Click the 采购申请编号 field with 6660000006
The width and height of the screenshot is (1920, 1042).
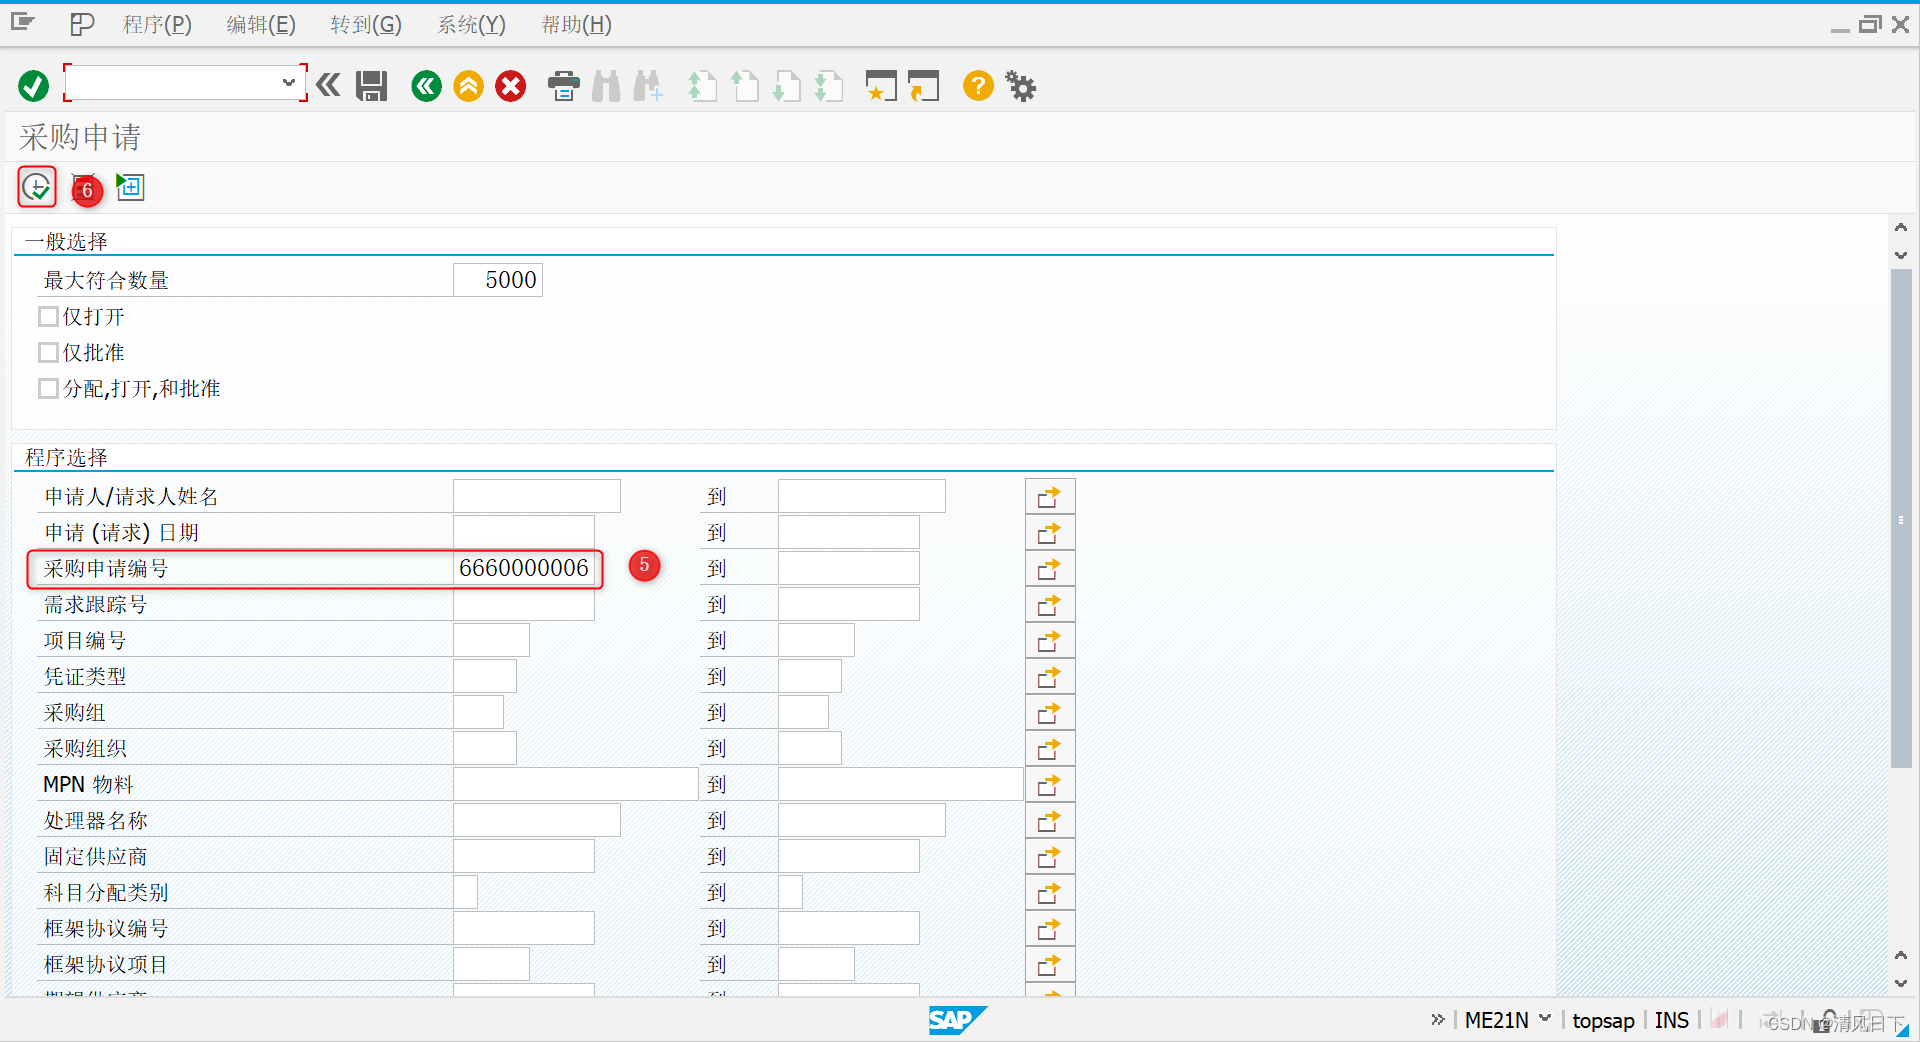pos(524,568)
